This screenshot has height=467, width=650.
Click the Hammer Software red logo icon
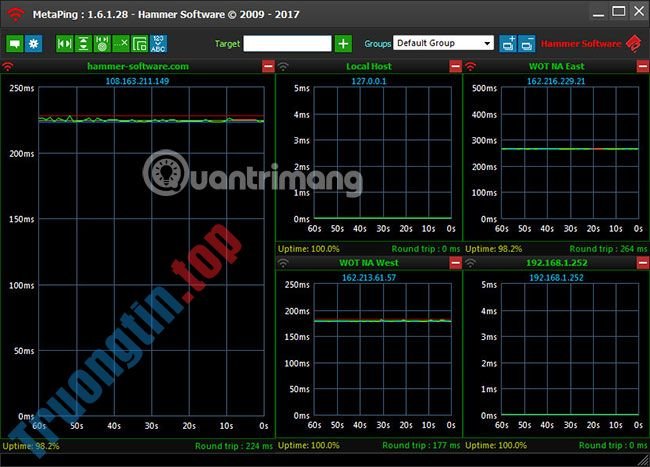(634, 43)
